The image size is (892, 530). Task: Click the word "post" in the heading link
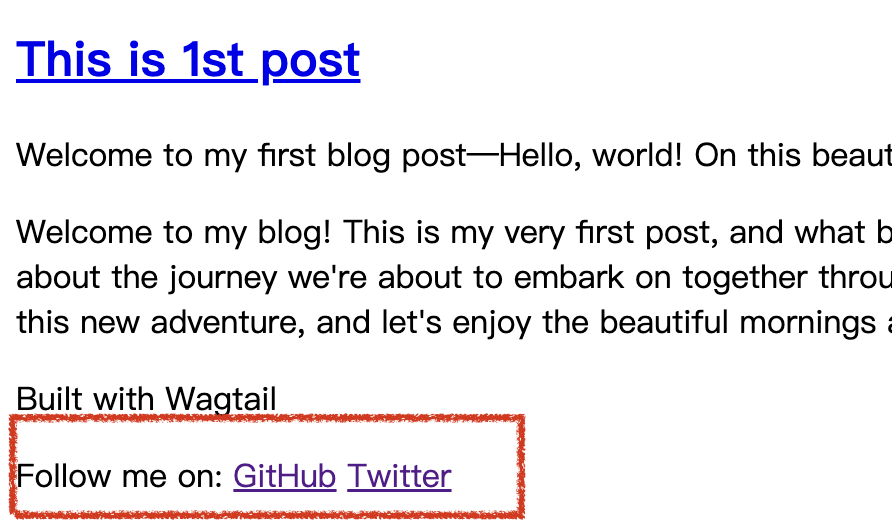click(x=311, y=63)
